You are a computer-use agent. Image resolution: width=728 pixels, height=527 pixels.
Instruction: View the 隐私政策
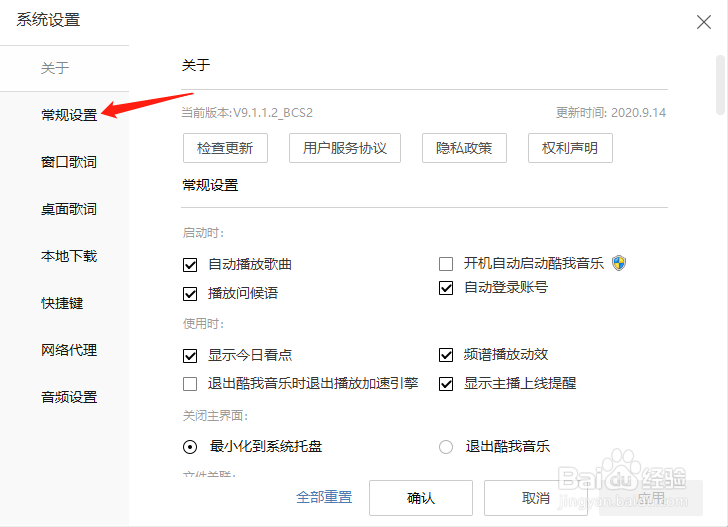464,148
